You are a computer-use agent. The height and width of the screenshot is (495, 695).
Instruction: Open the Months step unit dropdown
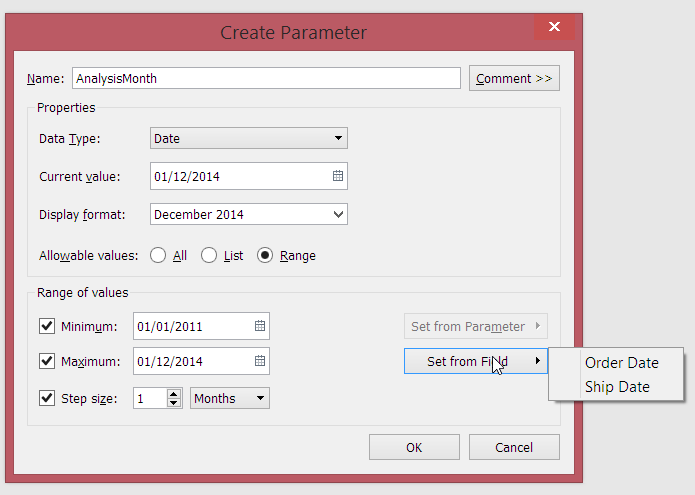(x=230, y=398)
